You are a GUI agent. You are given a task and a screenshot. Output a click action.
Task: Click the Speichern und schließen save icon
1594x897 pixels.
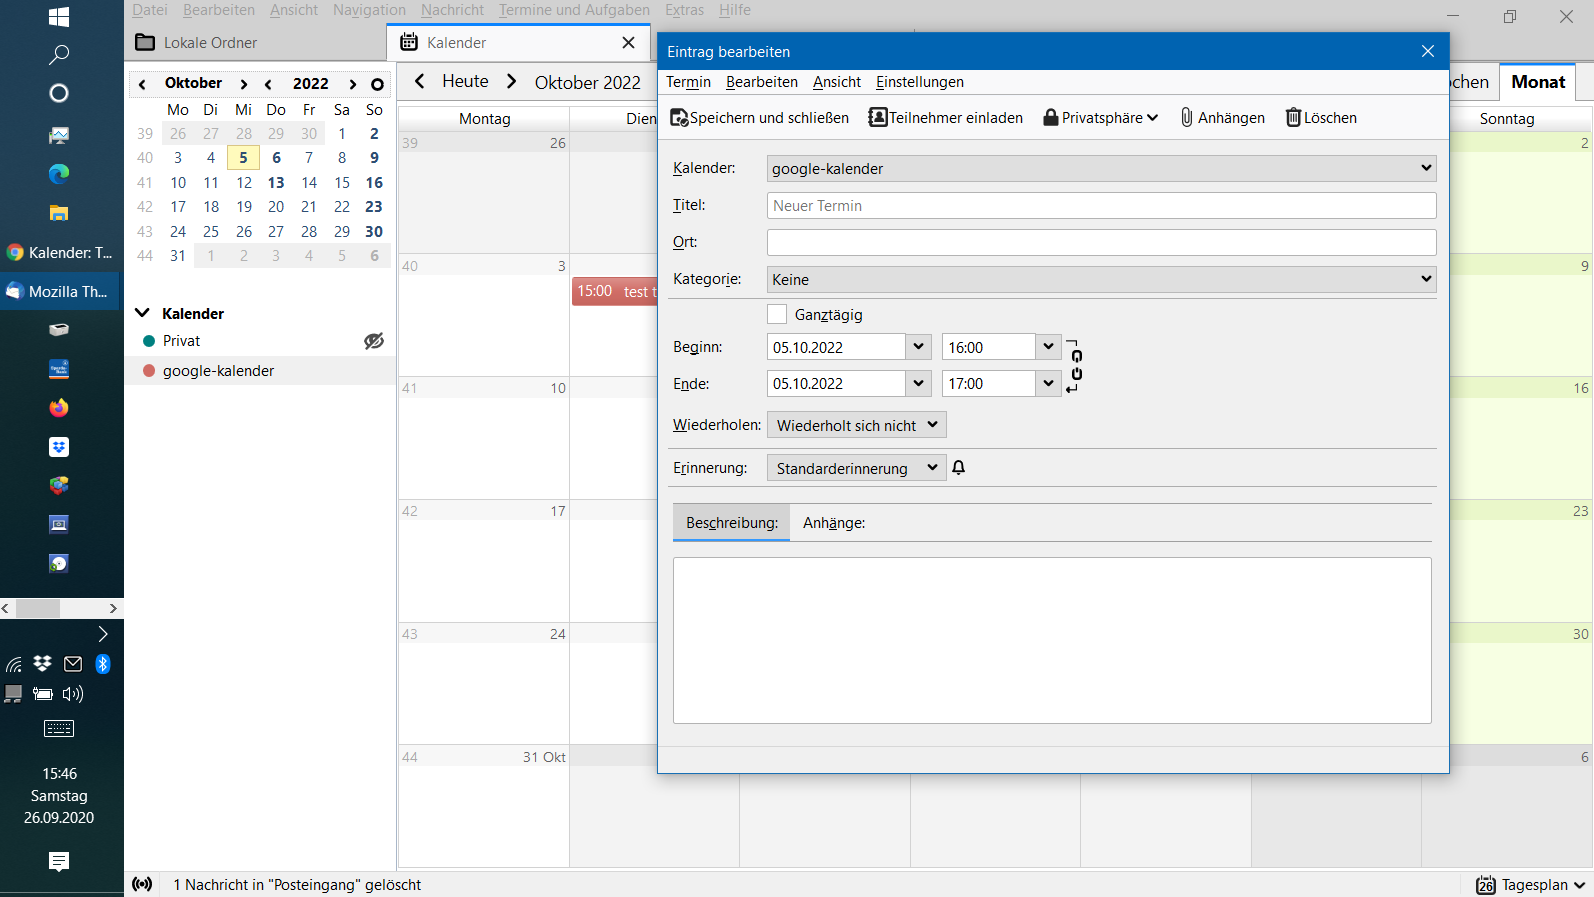679,118
